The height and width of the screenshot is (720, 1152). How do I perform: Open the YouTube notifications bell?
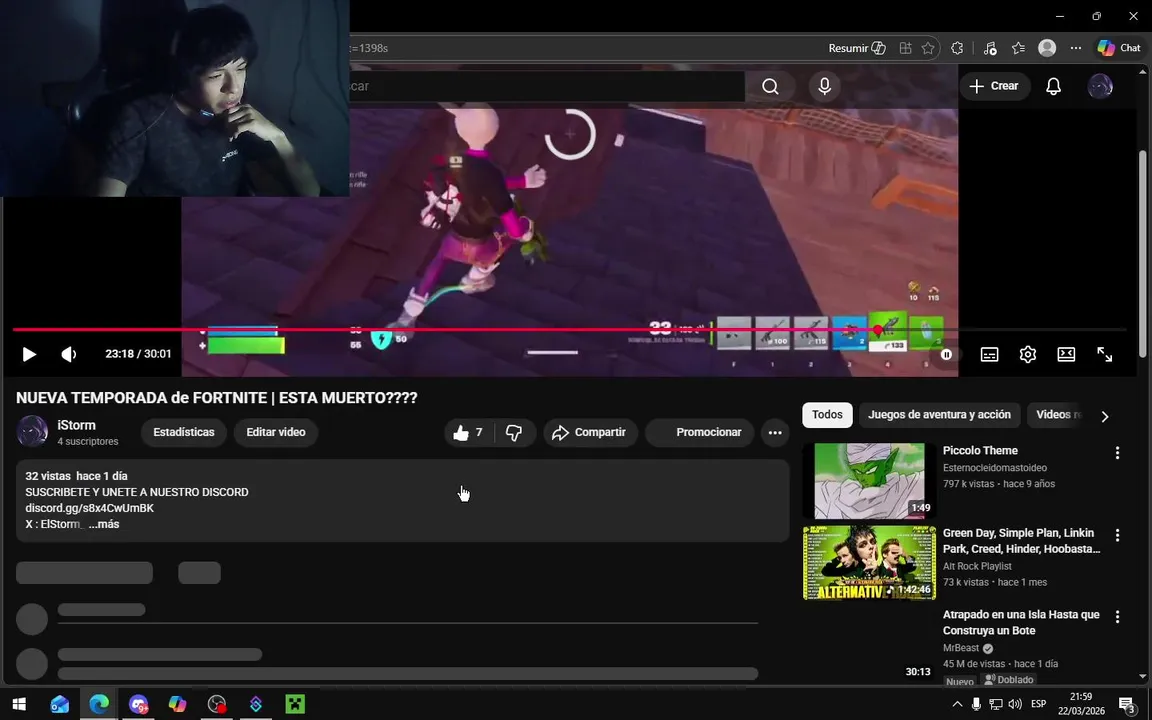(x=1054, y=86)
